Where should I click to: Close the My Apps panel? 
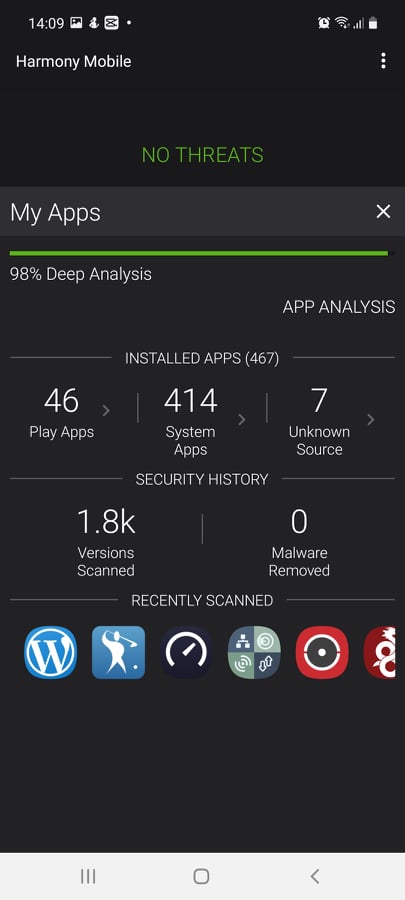pyautogui.click(x=383, y=212)
